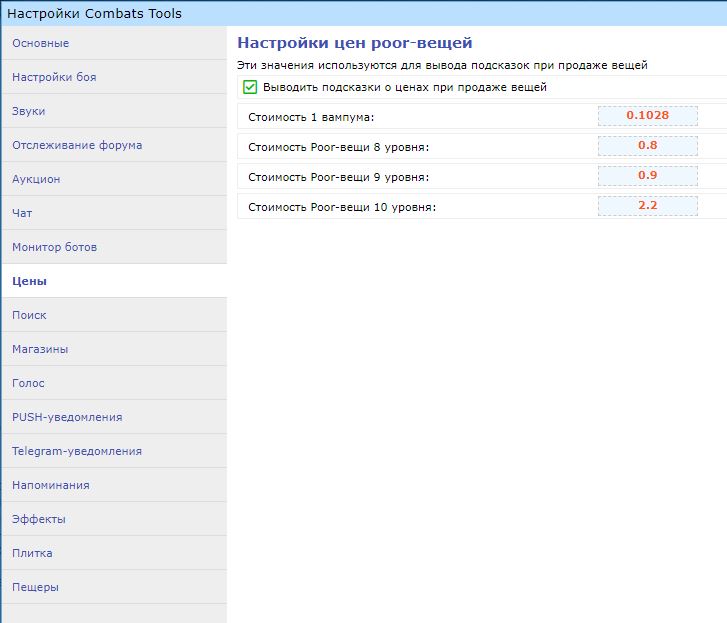Image resolution: width=727 pixels, height=623 pixels.
Task: Switch to Напоминания section
Action: [x=115, y=485]
